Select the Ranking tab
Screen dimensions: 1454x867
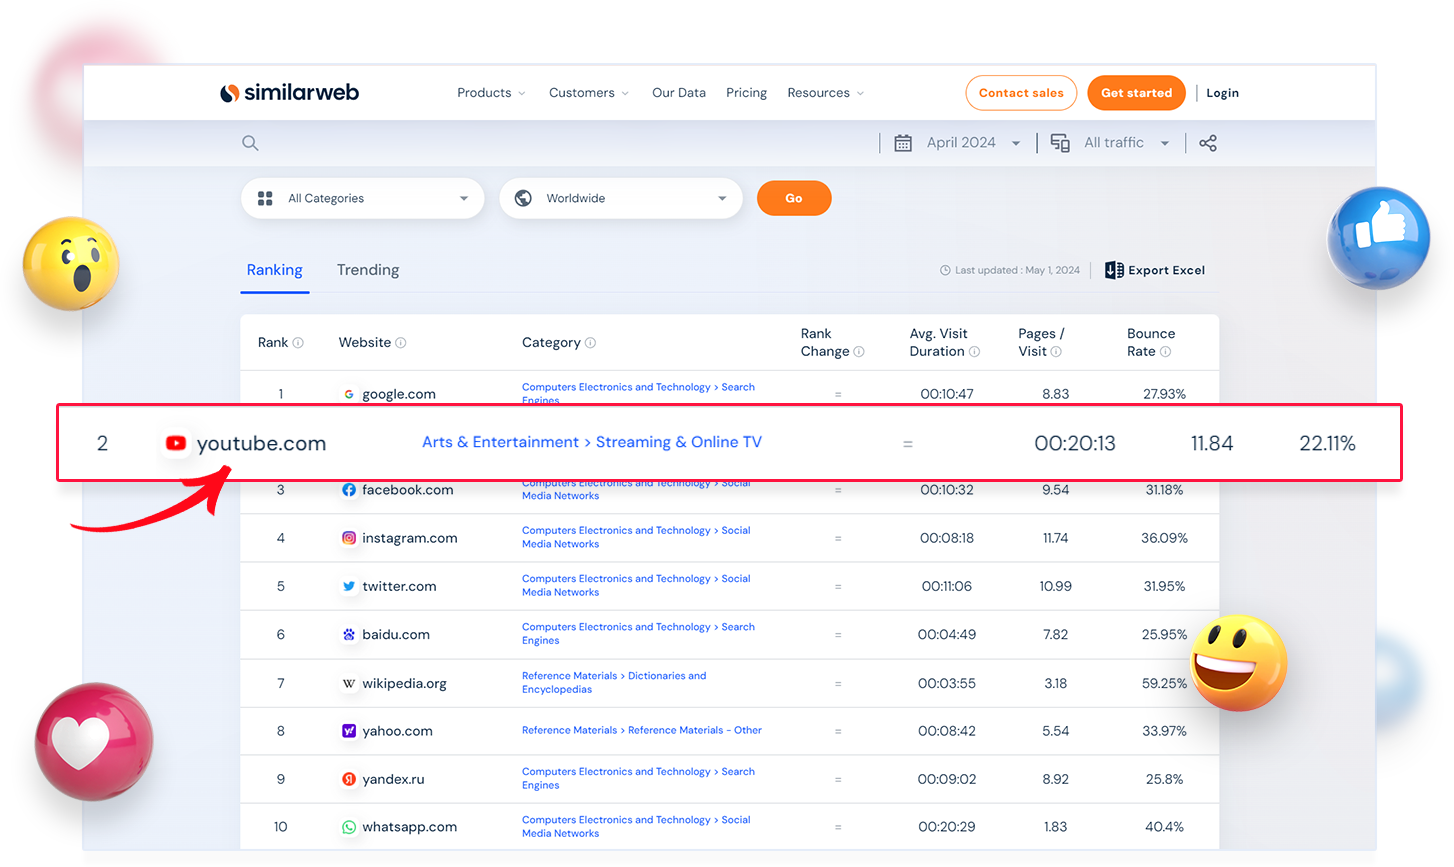point(275,270)
